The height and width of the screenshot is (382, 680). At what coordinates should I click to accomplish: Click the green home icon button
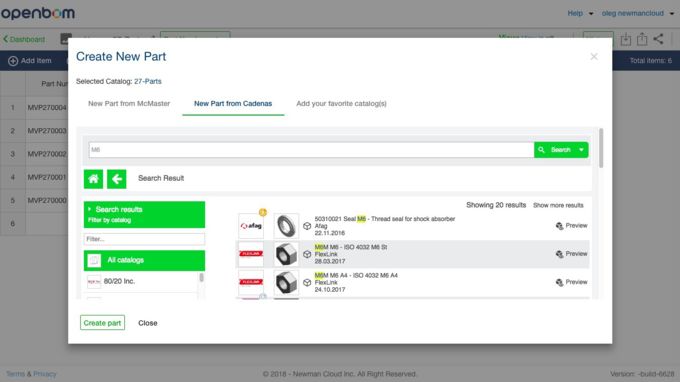click(93, 179)
